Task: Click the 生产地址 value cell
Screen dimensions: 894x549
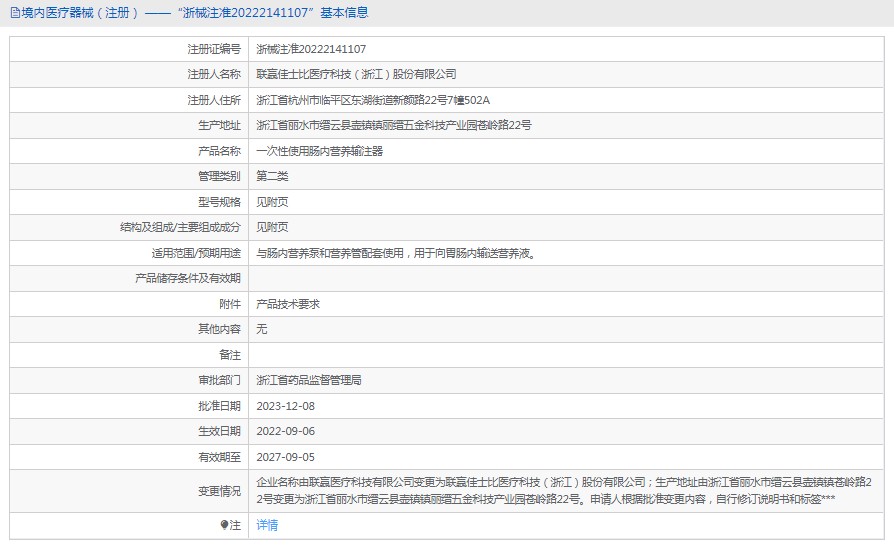Action: tap(393, 125)
